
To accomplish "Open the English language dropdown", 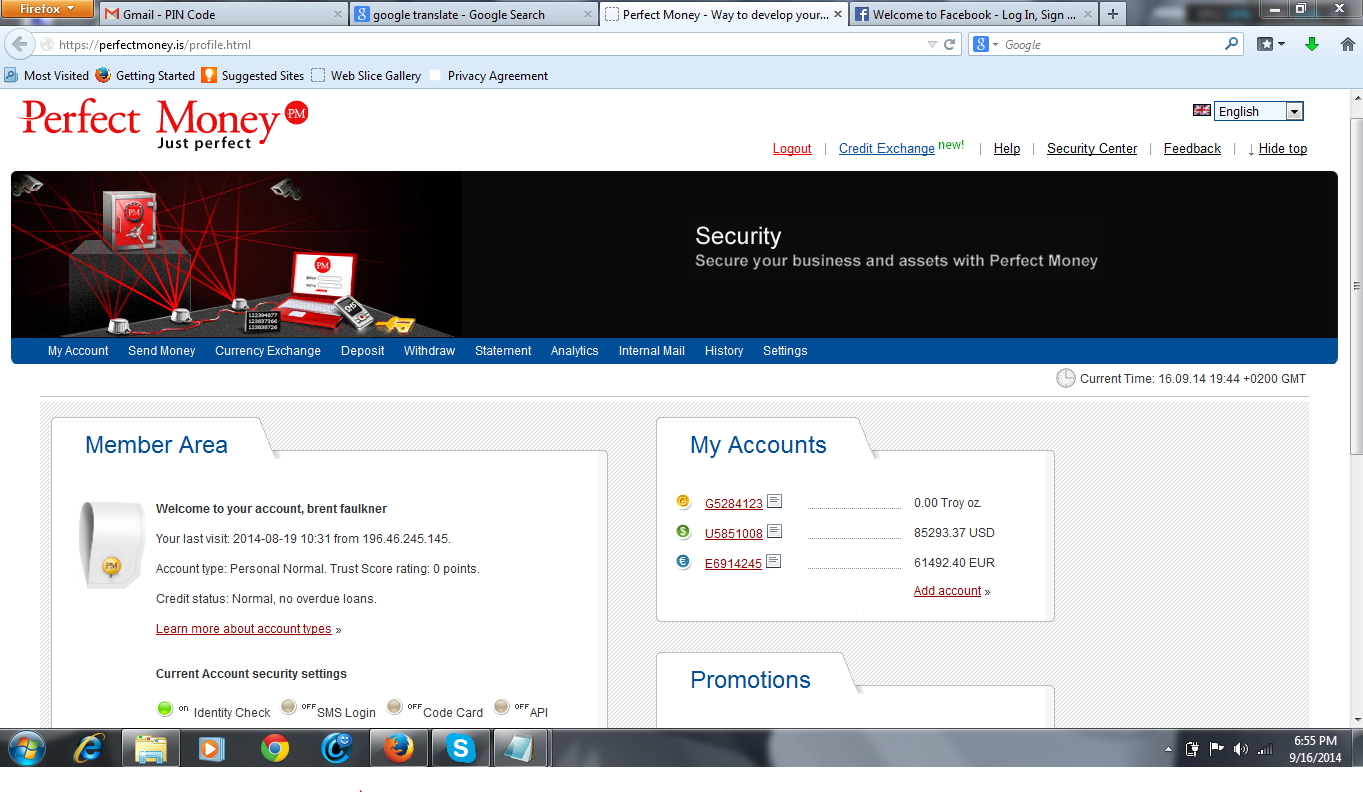I will (x=1260, y=112).
